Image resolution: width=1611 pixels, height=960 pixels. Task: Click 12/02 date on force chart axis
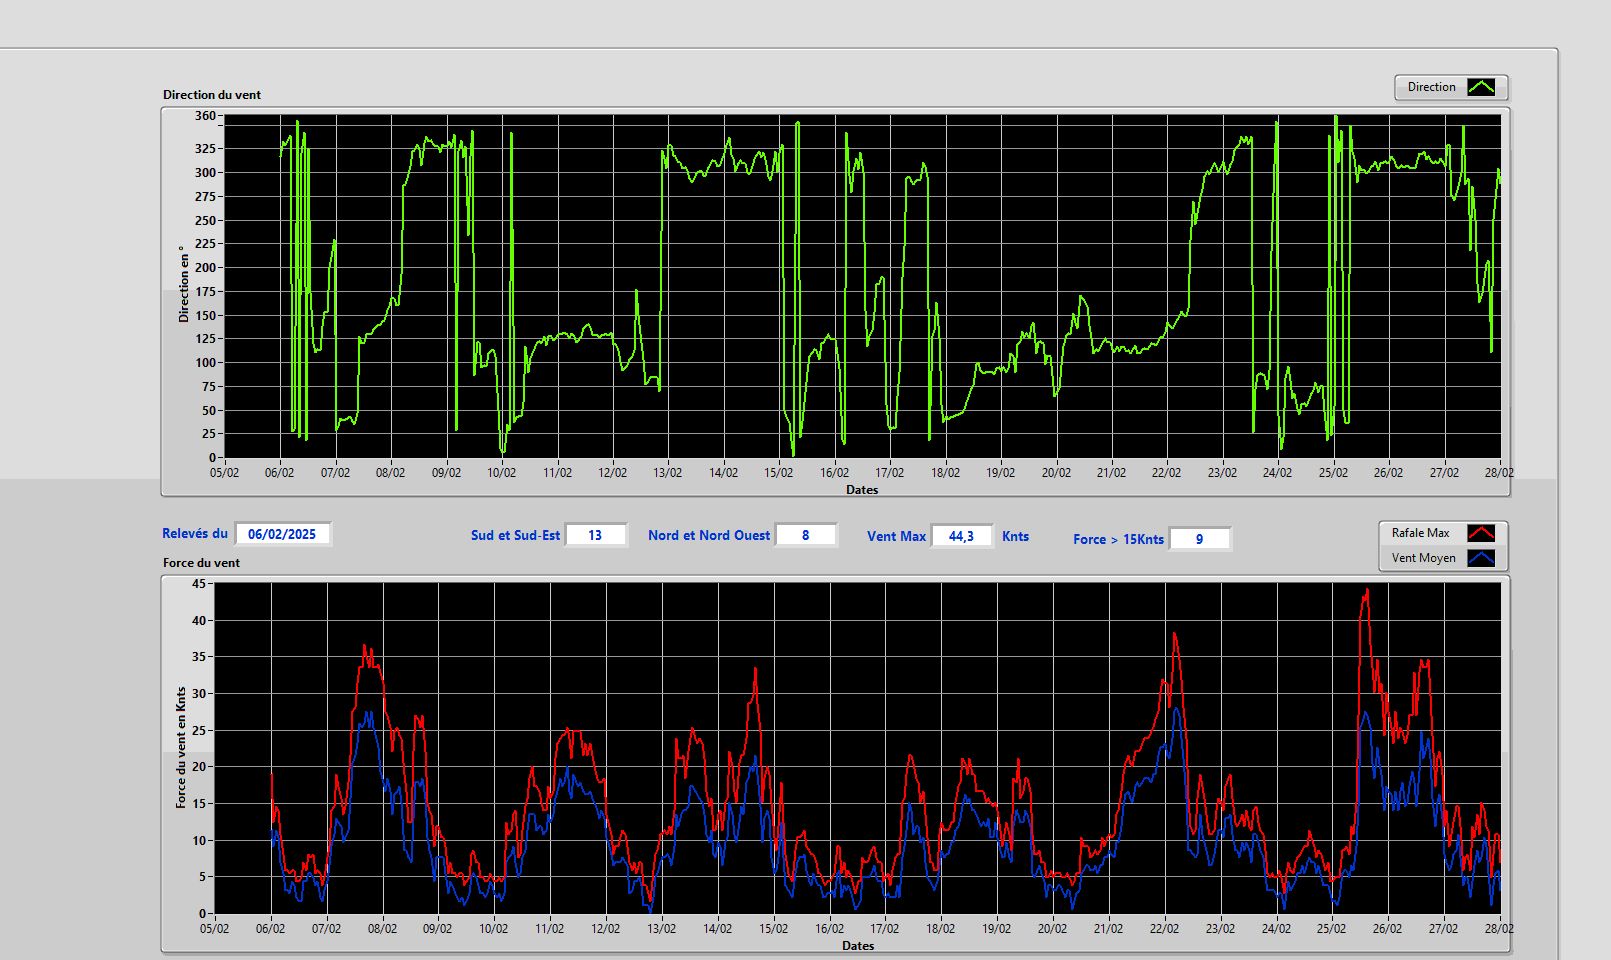[605, 929]
